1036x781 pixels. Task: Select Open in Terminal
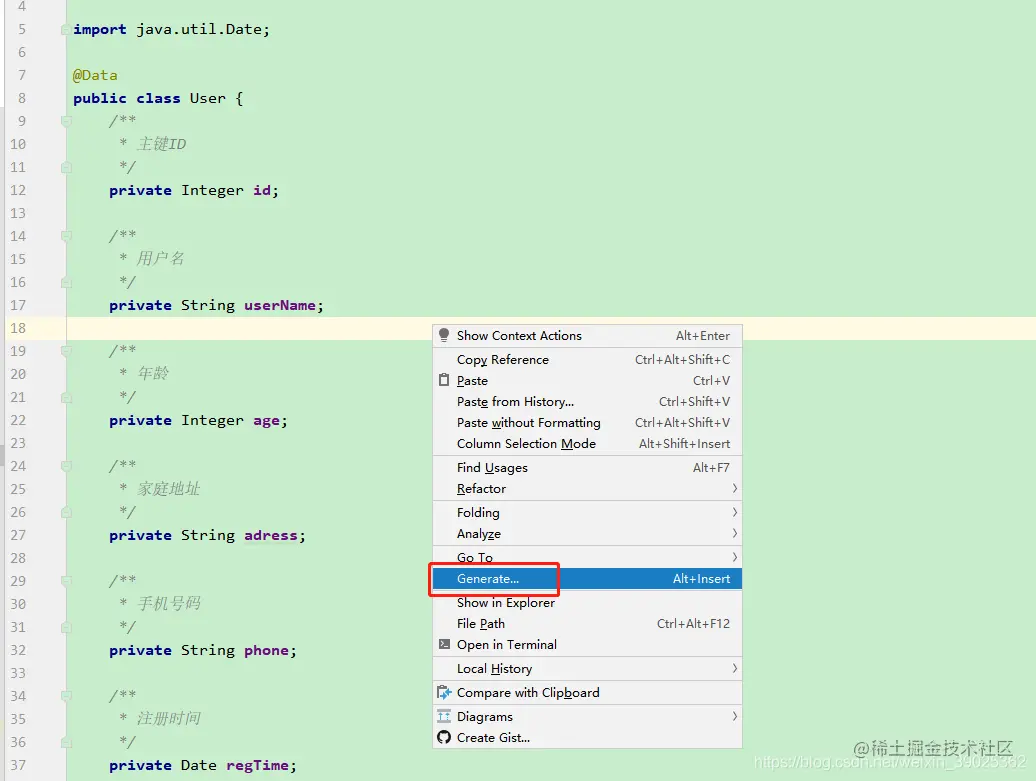pyautogui.click(x=587, y=645)
